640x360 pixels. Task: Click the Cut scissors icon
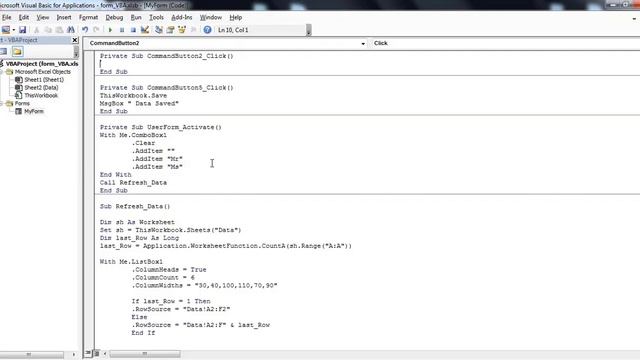[x=36, y=30]
